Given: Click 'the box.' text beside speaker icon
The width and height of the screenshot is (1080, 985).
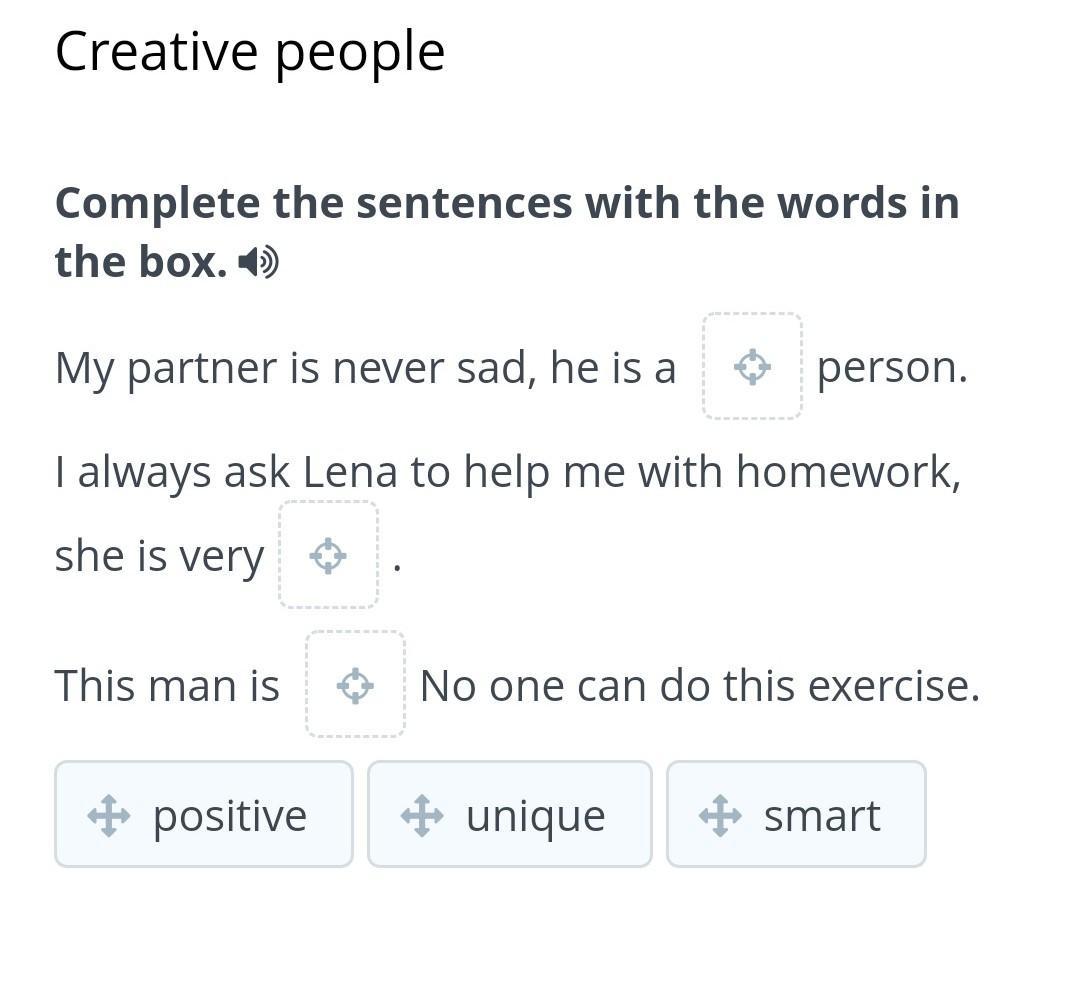Looking at the screenshot, I should pos(141,262).
